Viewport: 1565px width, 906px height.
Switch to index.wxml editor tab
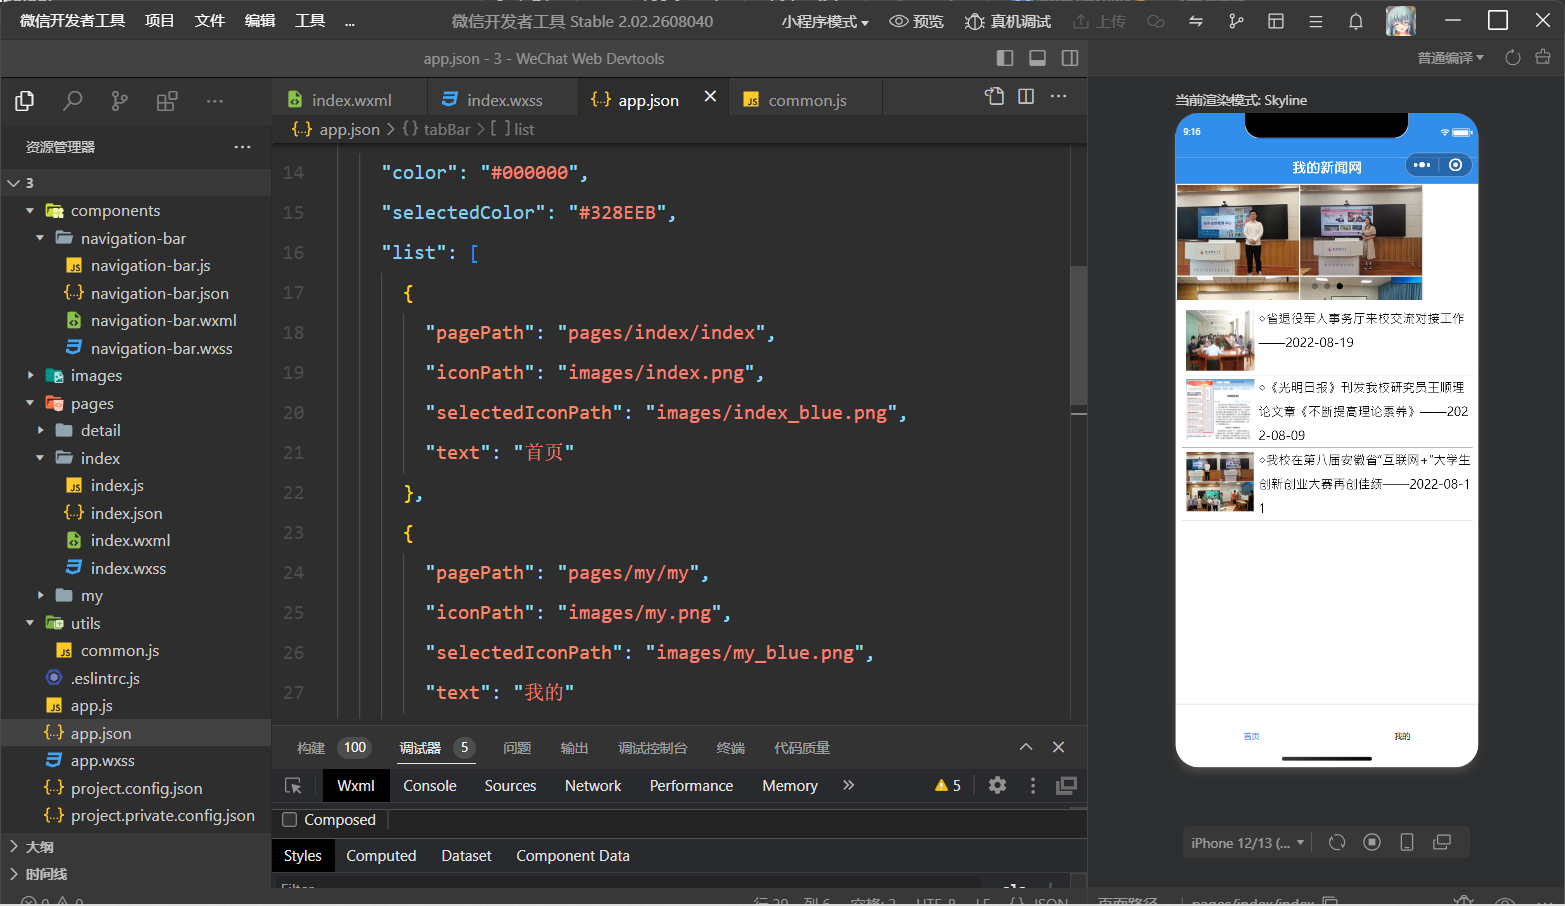click(x=350, y=100)
